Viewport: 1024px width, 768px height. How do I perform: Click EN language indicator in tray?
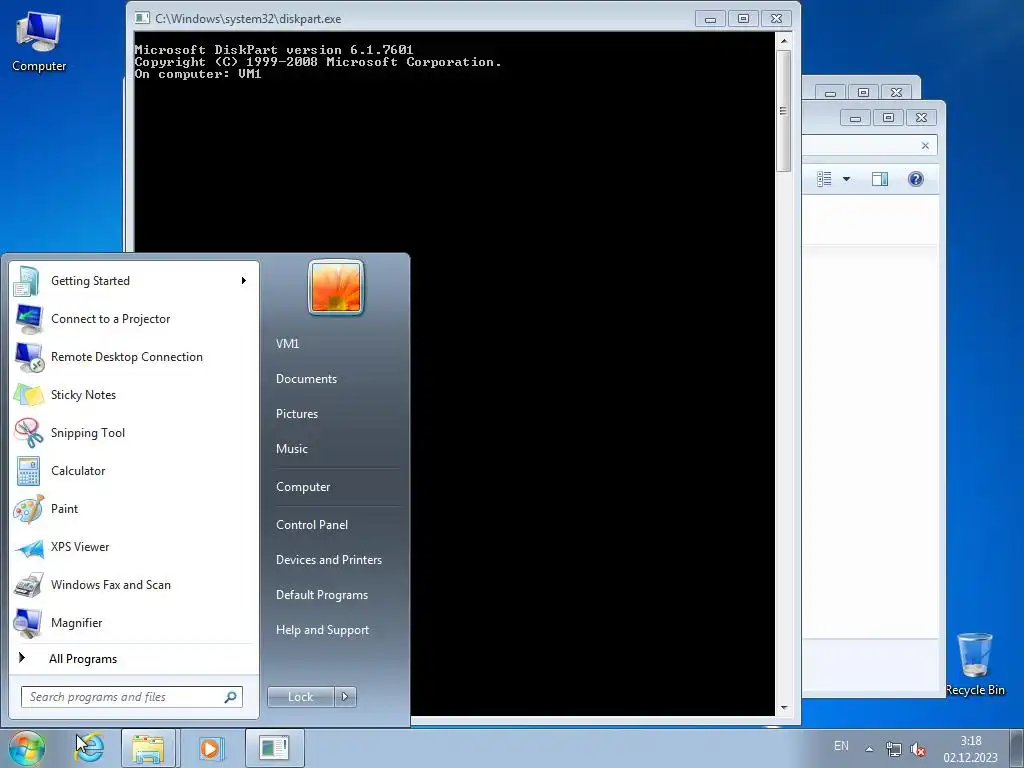tap(841, 746)
